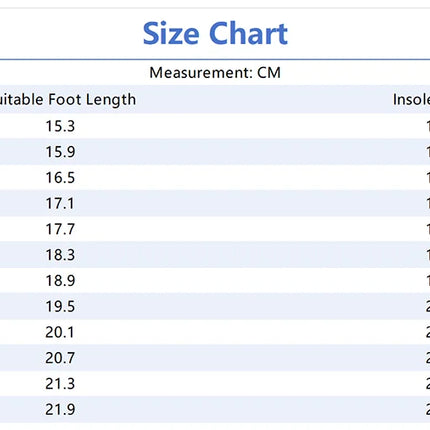The width and height of the screenshot is (430, 430).
Task: Click the word Chart in the title
Action: [x=248, y=33]
